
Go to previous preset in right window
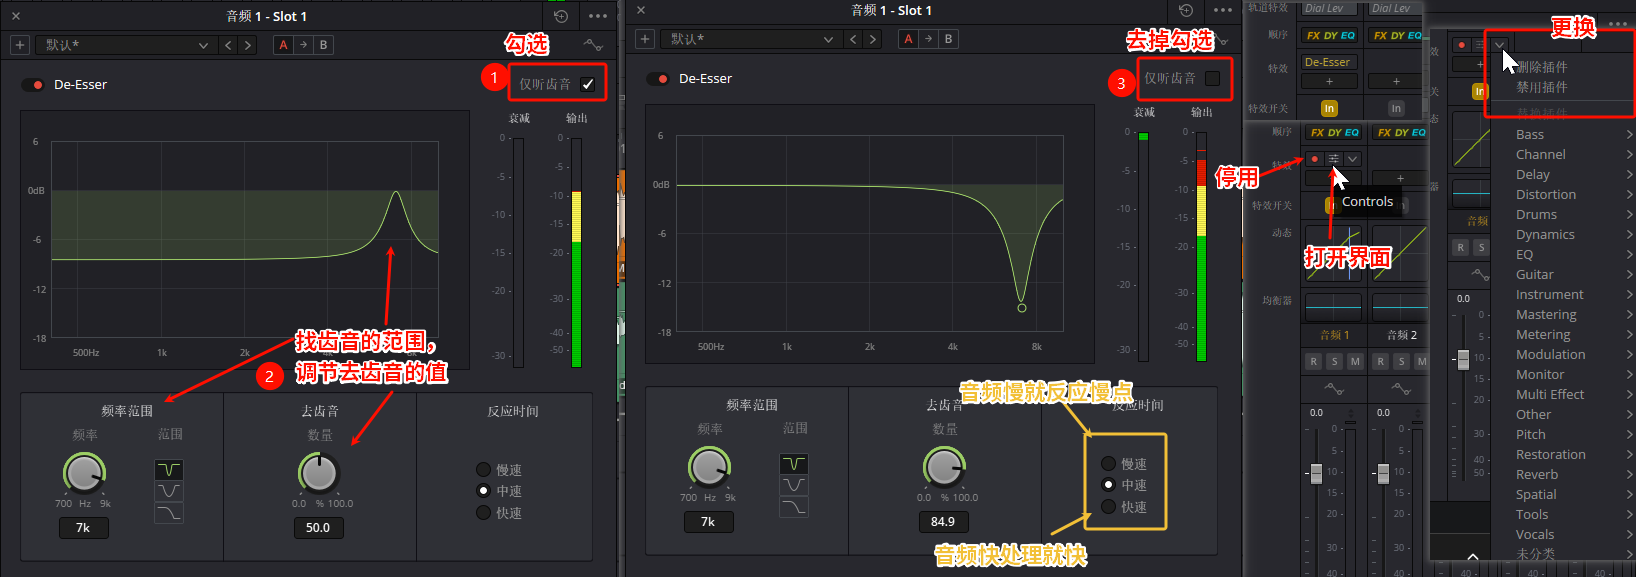(853, 39)
